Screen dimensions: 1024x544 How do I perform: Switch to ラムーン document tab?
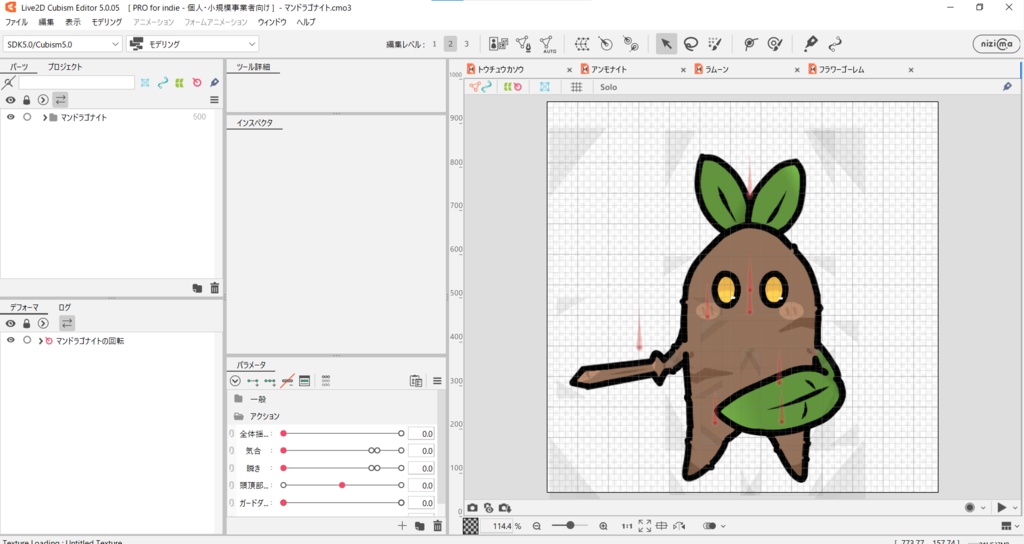pyautogui.click(x=716, y=69)
